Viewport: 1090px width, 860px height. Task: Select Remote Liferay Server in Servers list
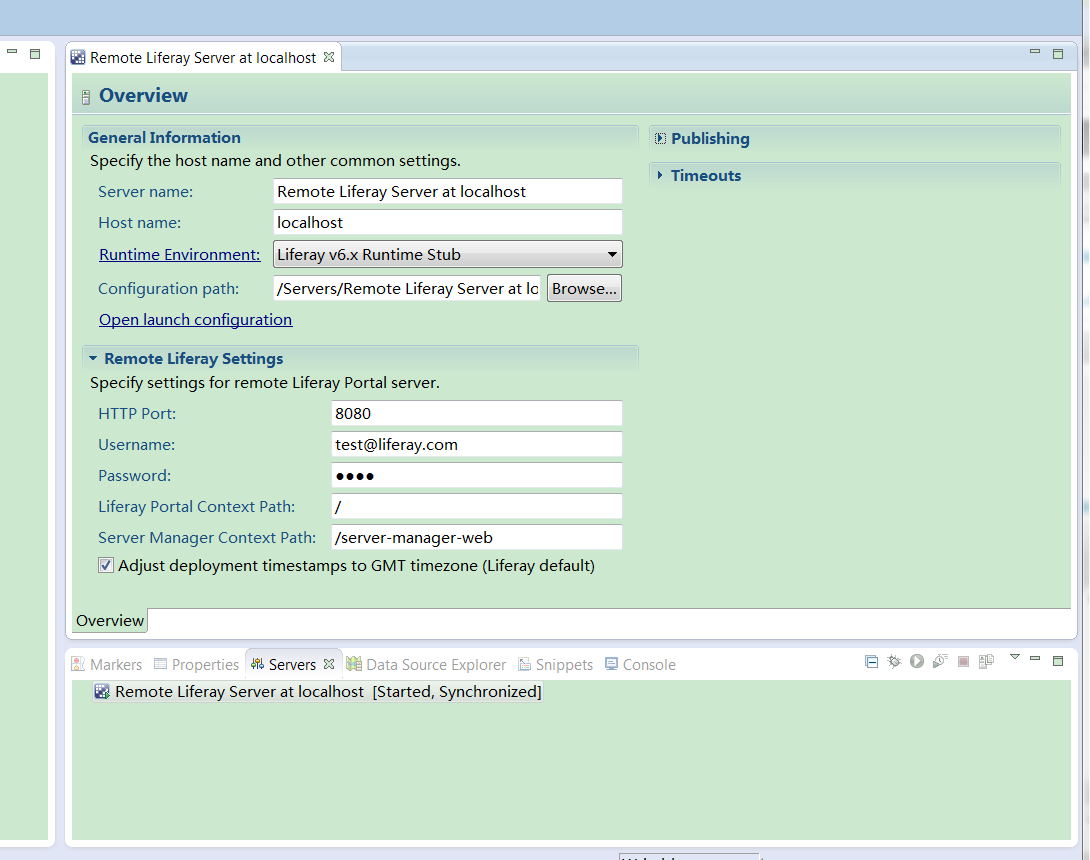pyautogui.click(x=239, y=692)
